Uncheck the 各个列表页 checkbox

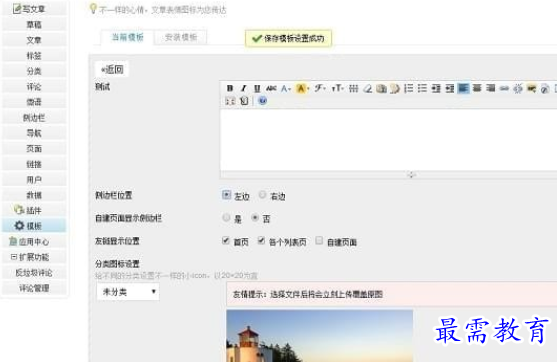pyautogui.click(x=261, y=241)
